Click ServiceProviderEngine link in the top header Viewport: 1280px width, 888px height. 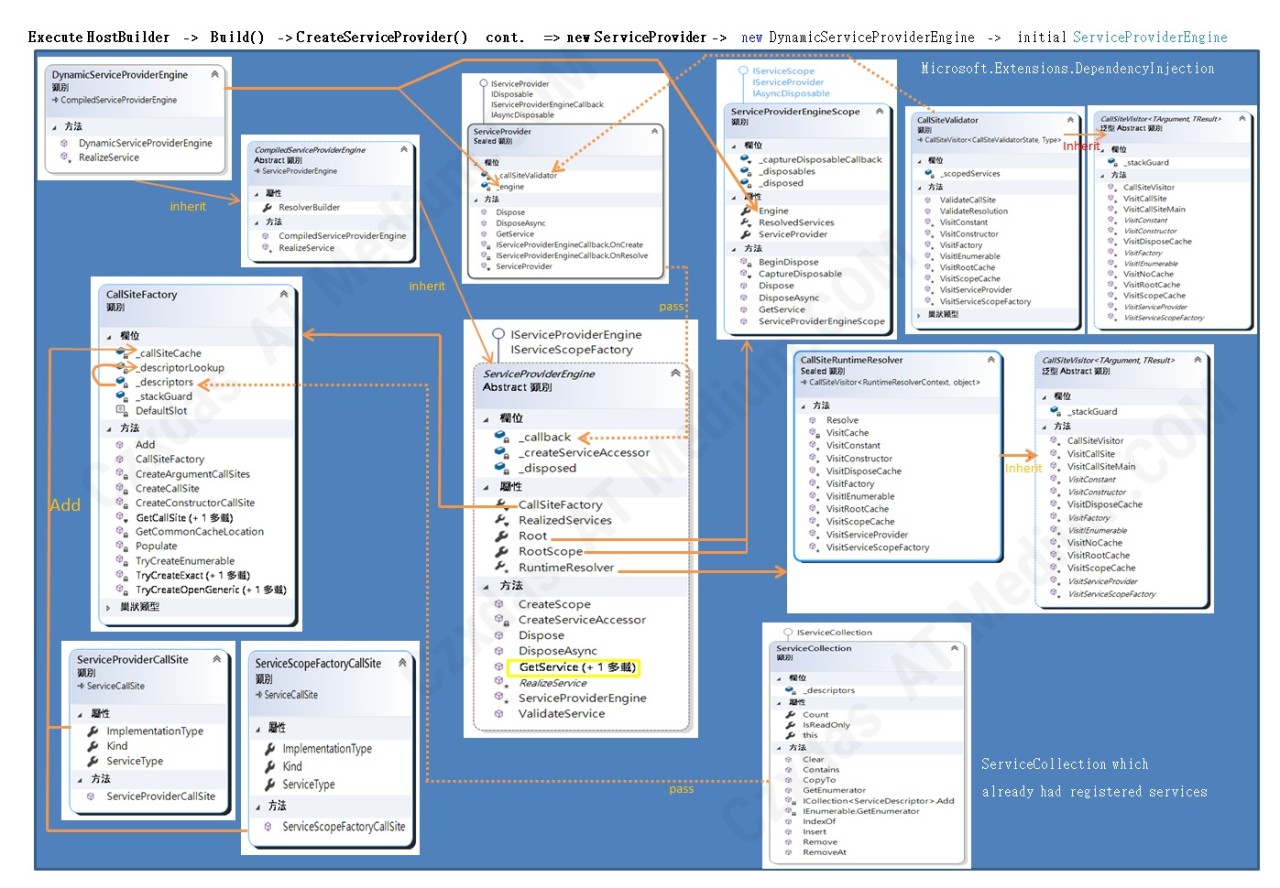pyautogui.click(x=1150, y=37)
